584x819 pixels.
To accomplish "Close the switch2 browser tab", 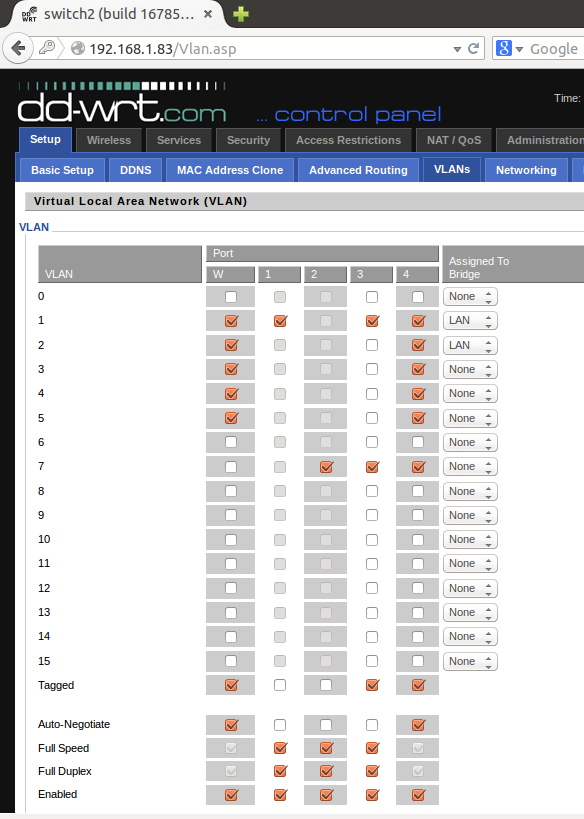I will click(208, 14).
